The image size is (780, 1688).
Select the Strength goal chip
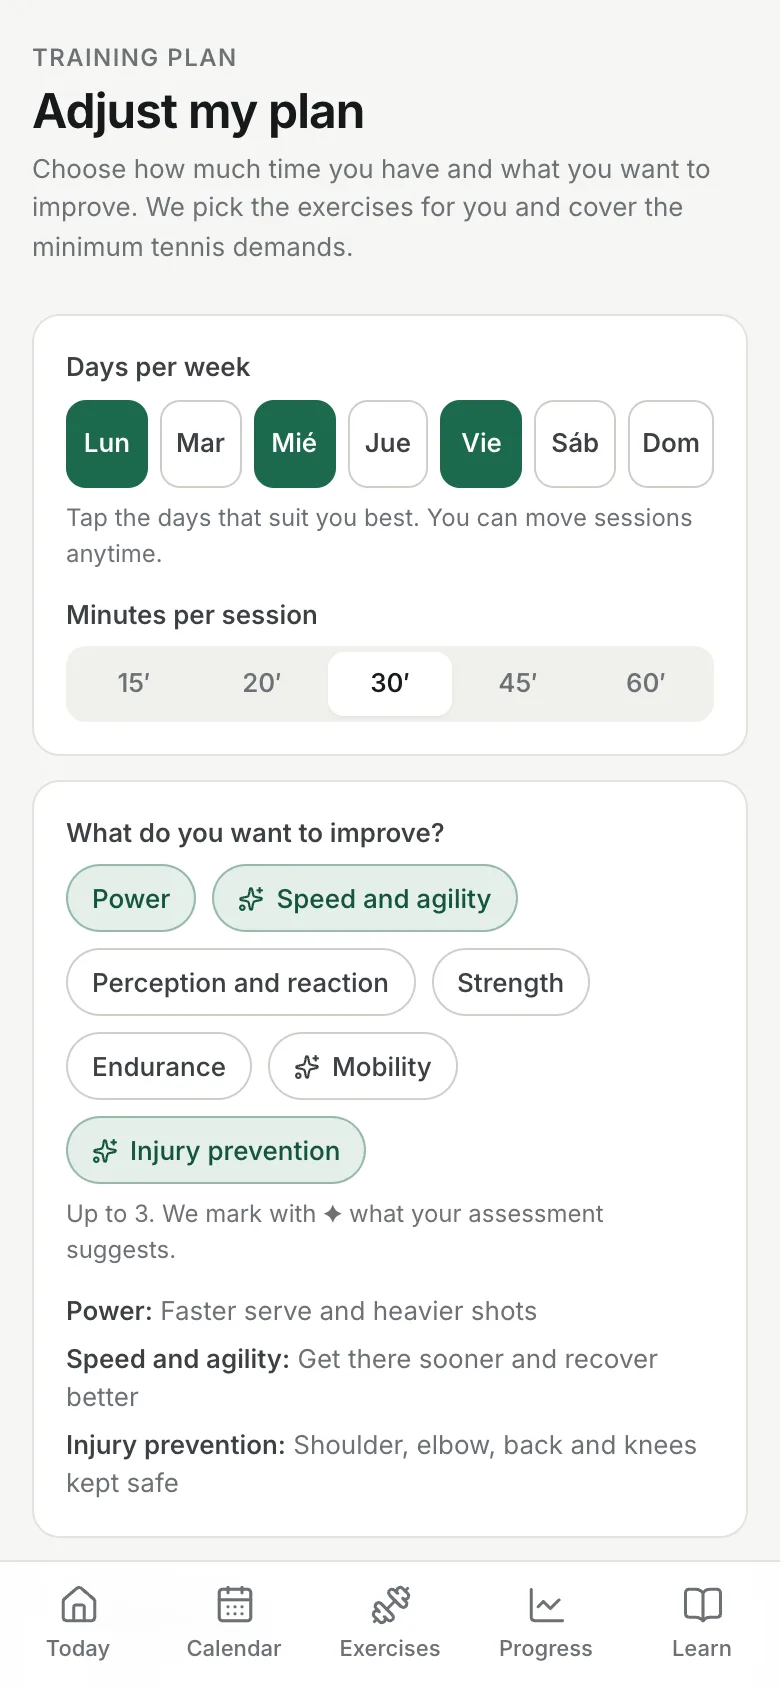click(511, 982)
